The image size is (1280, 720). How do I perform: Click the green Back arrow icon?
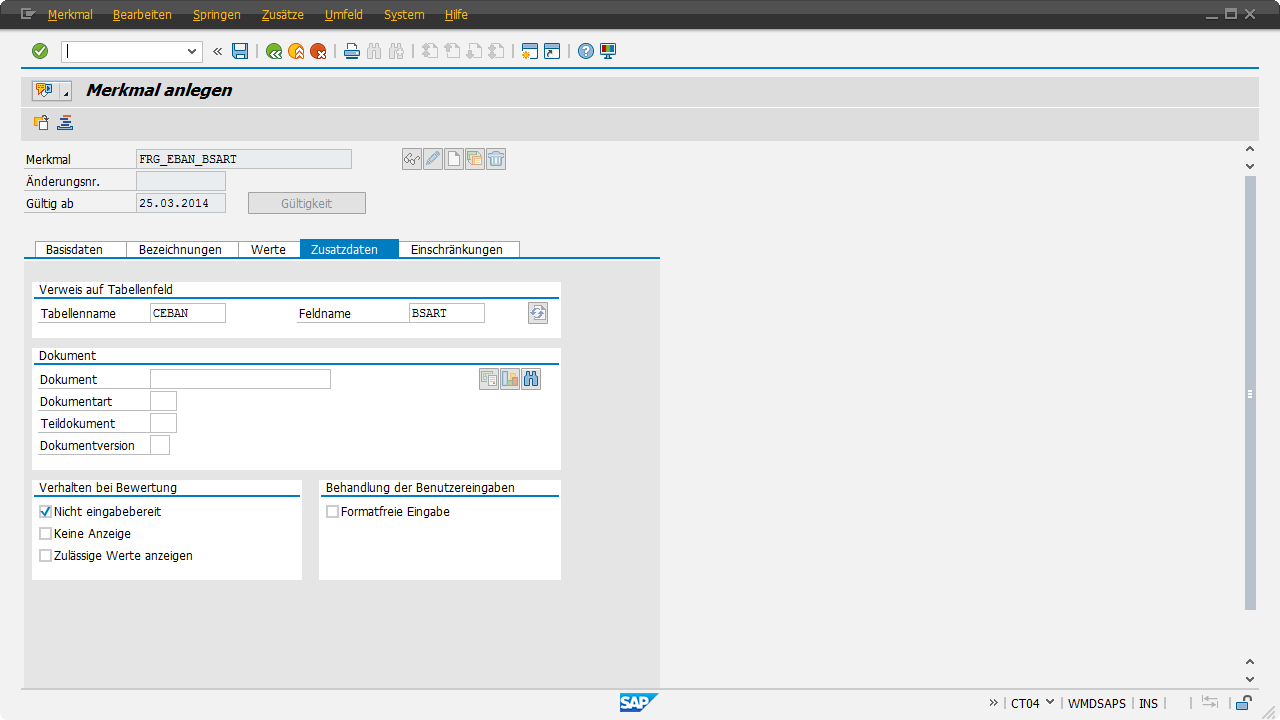tap(274, 51)
